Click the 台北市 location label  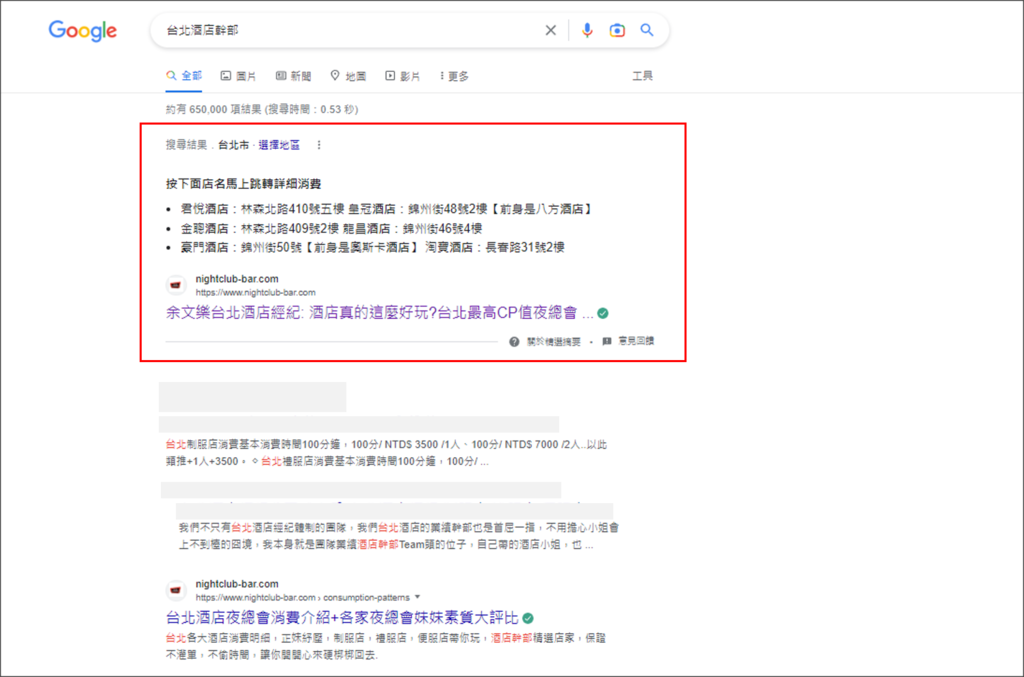coord(233,145)
